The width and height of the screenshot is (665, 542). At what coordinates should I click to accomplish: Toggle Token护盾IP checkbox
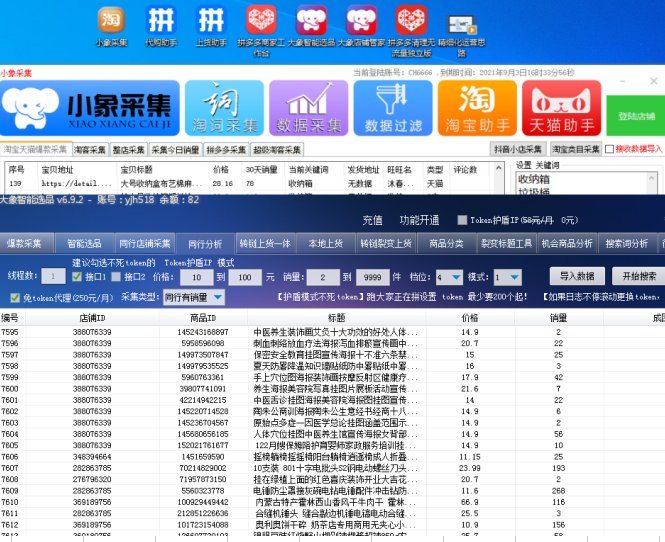click(x=462, y=220)
